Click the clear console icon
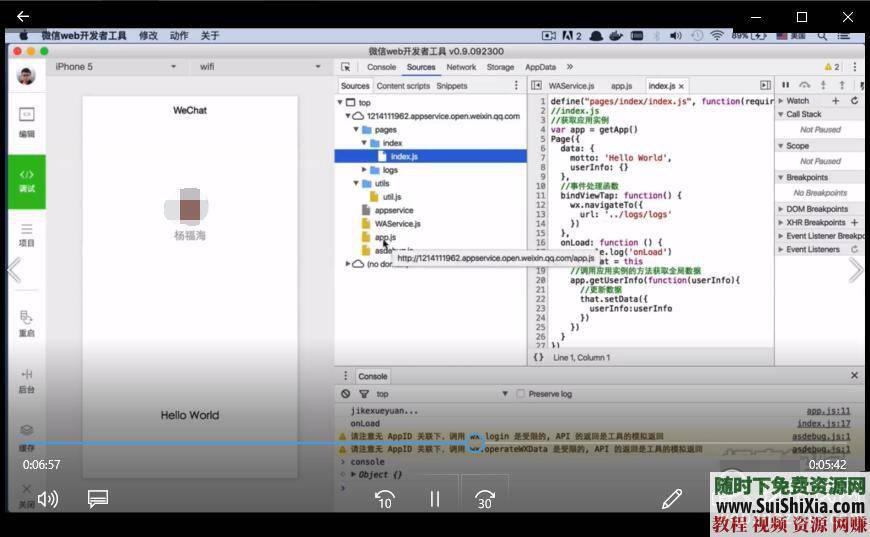The image size is (870, 537). pyautogui.click(x=346, y=394)
